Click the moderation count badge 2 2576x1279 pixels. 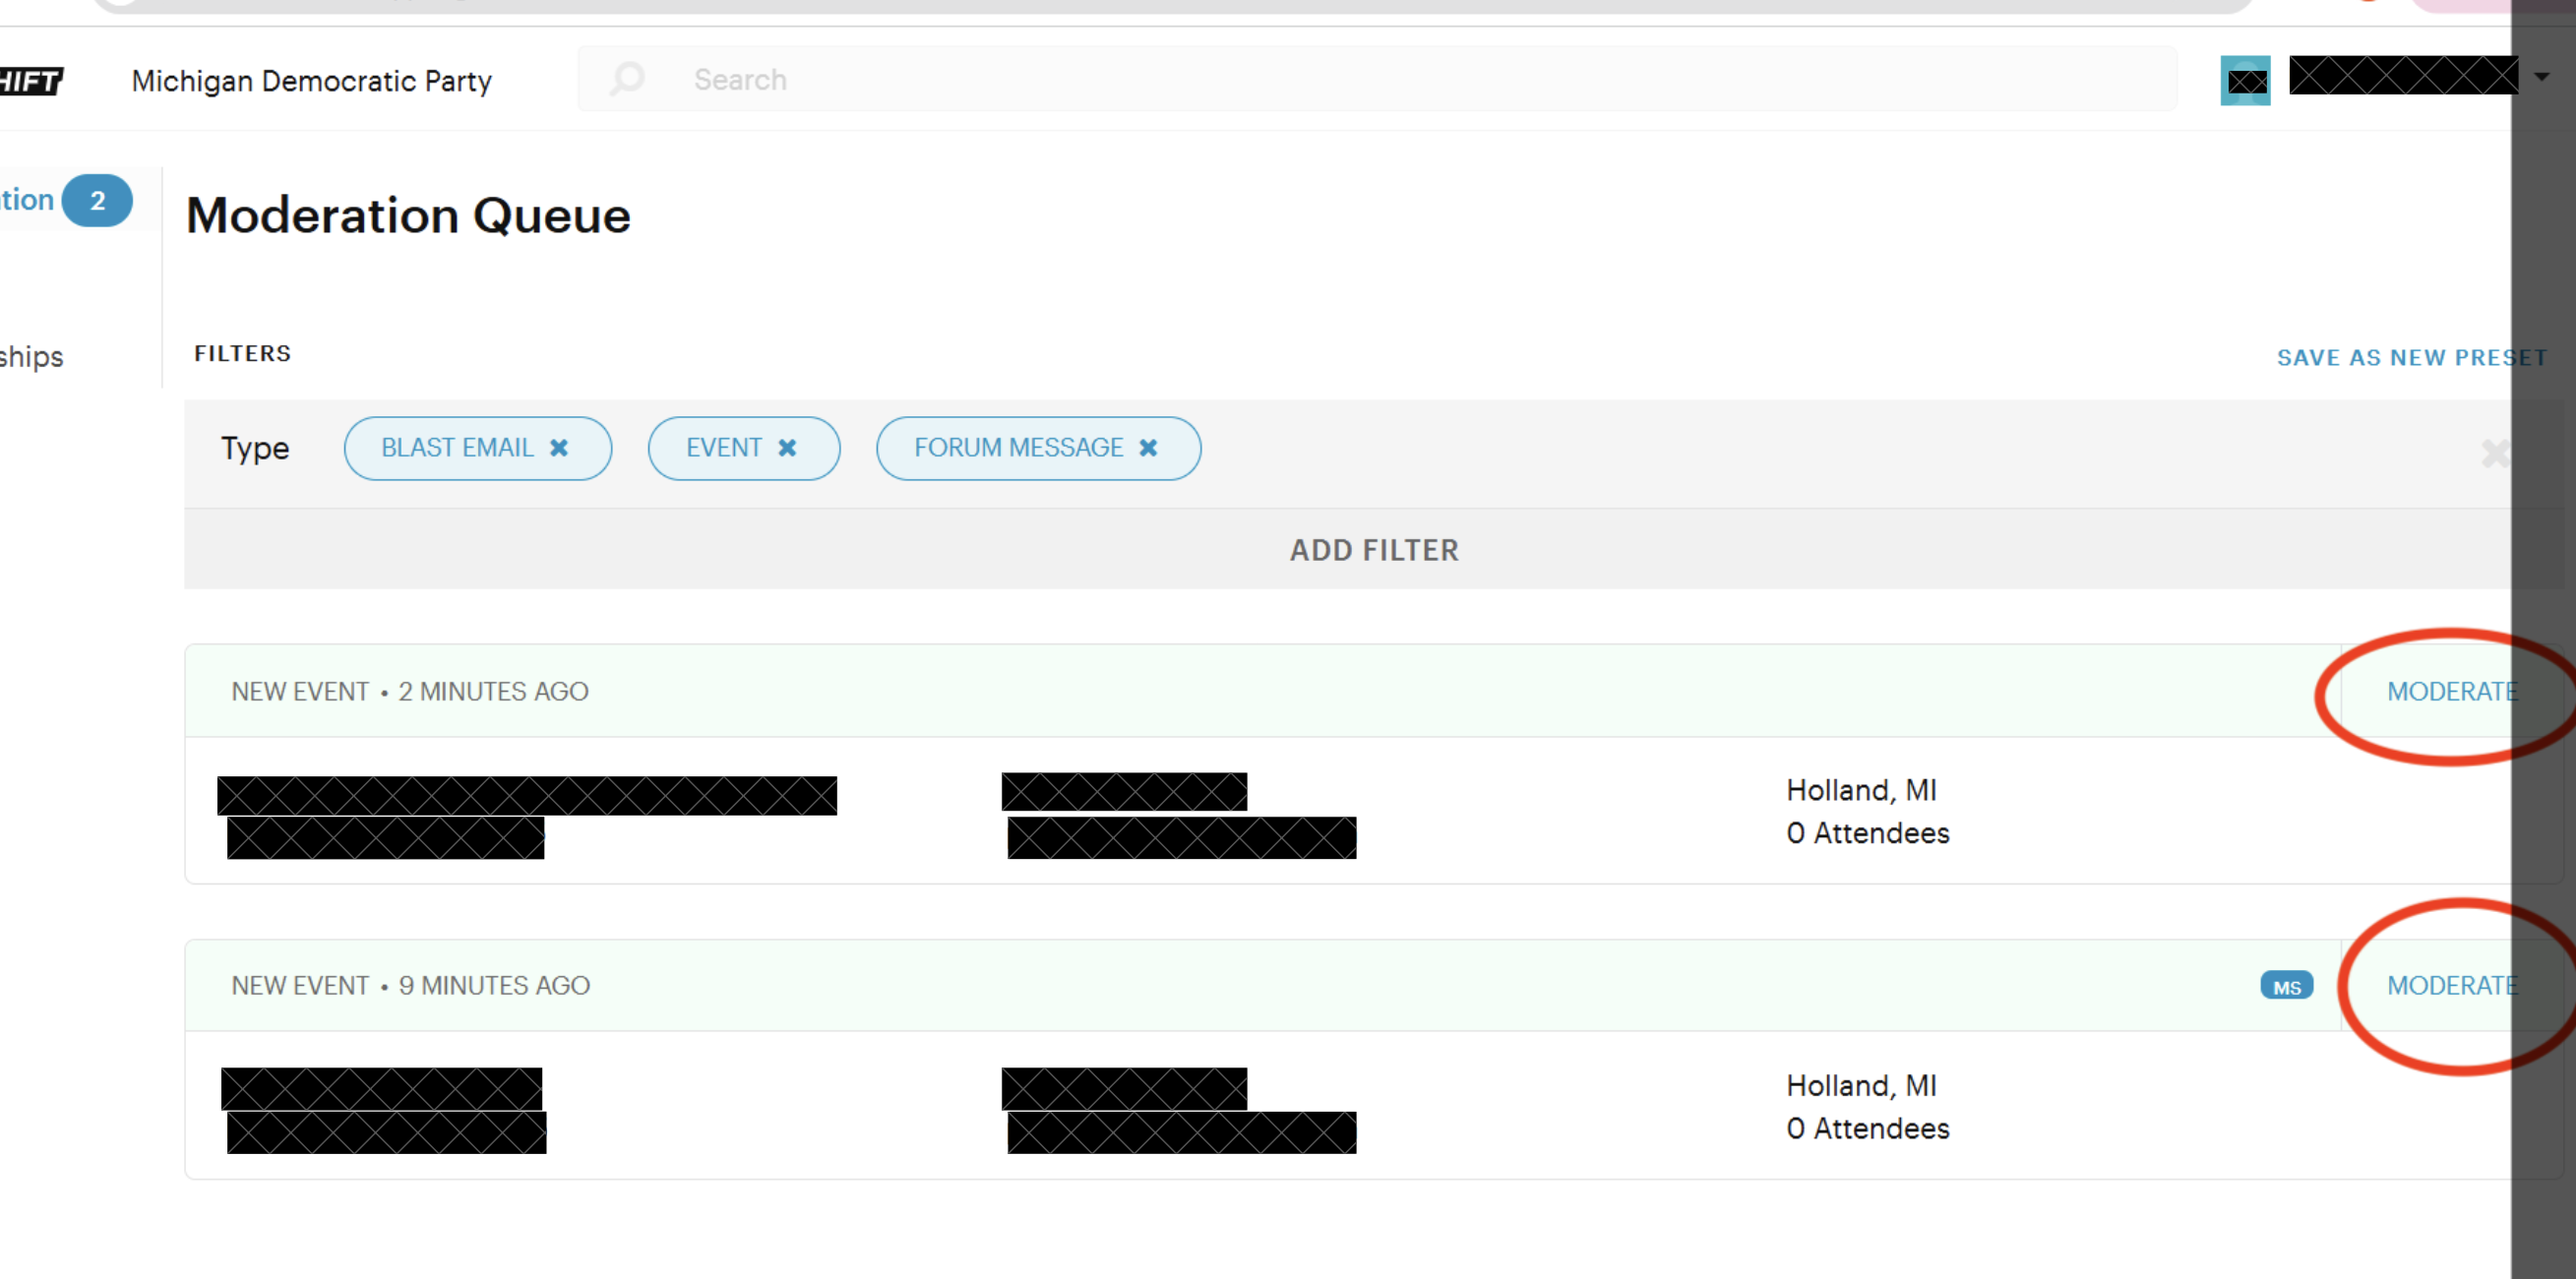[97, 201]
